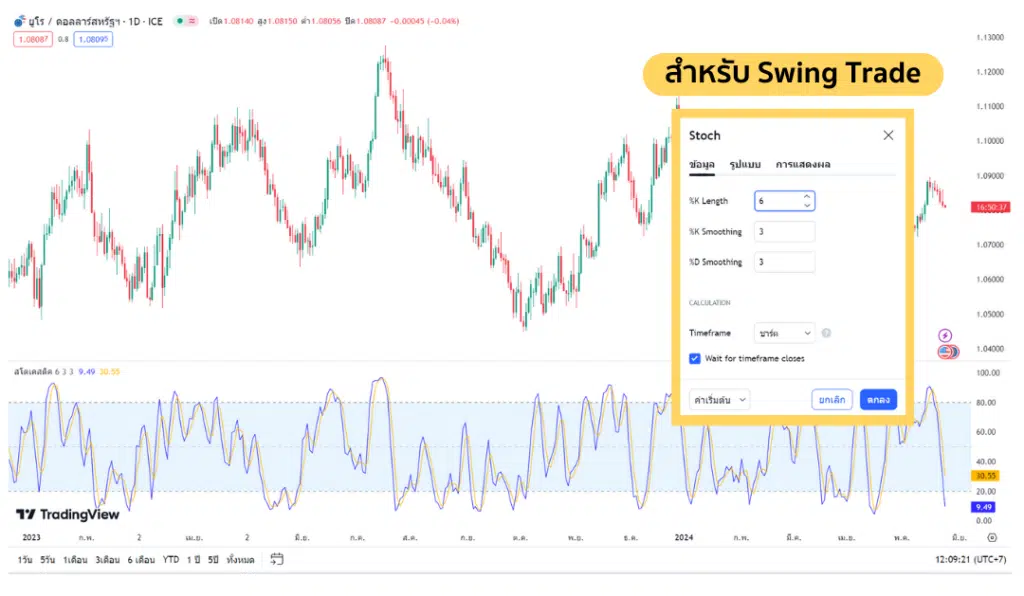The width and height of the screenshot is (1024, 596).
Task: Click the blue 9.49 Stochastic value label
Action: coord(984,507)
